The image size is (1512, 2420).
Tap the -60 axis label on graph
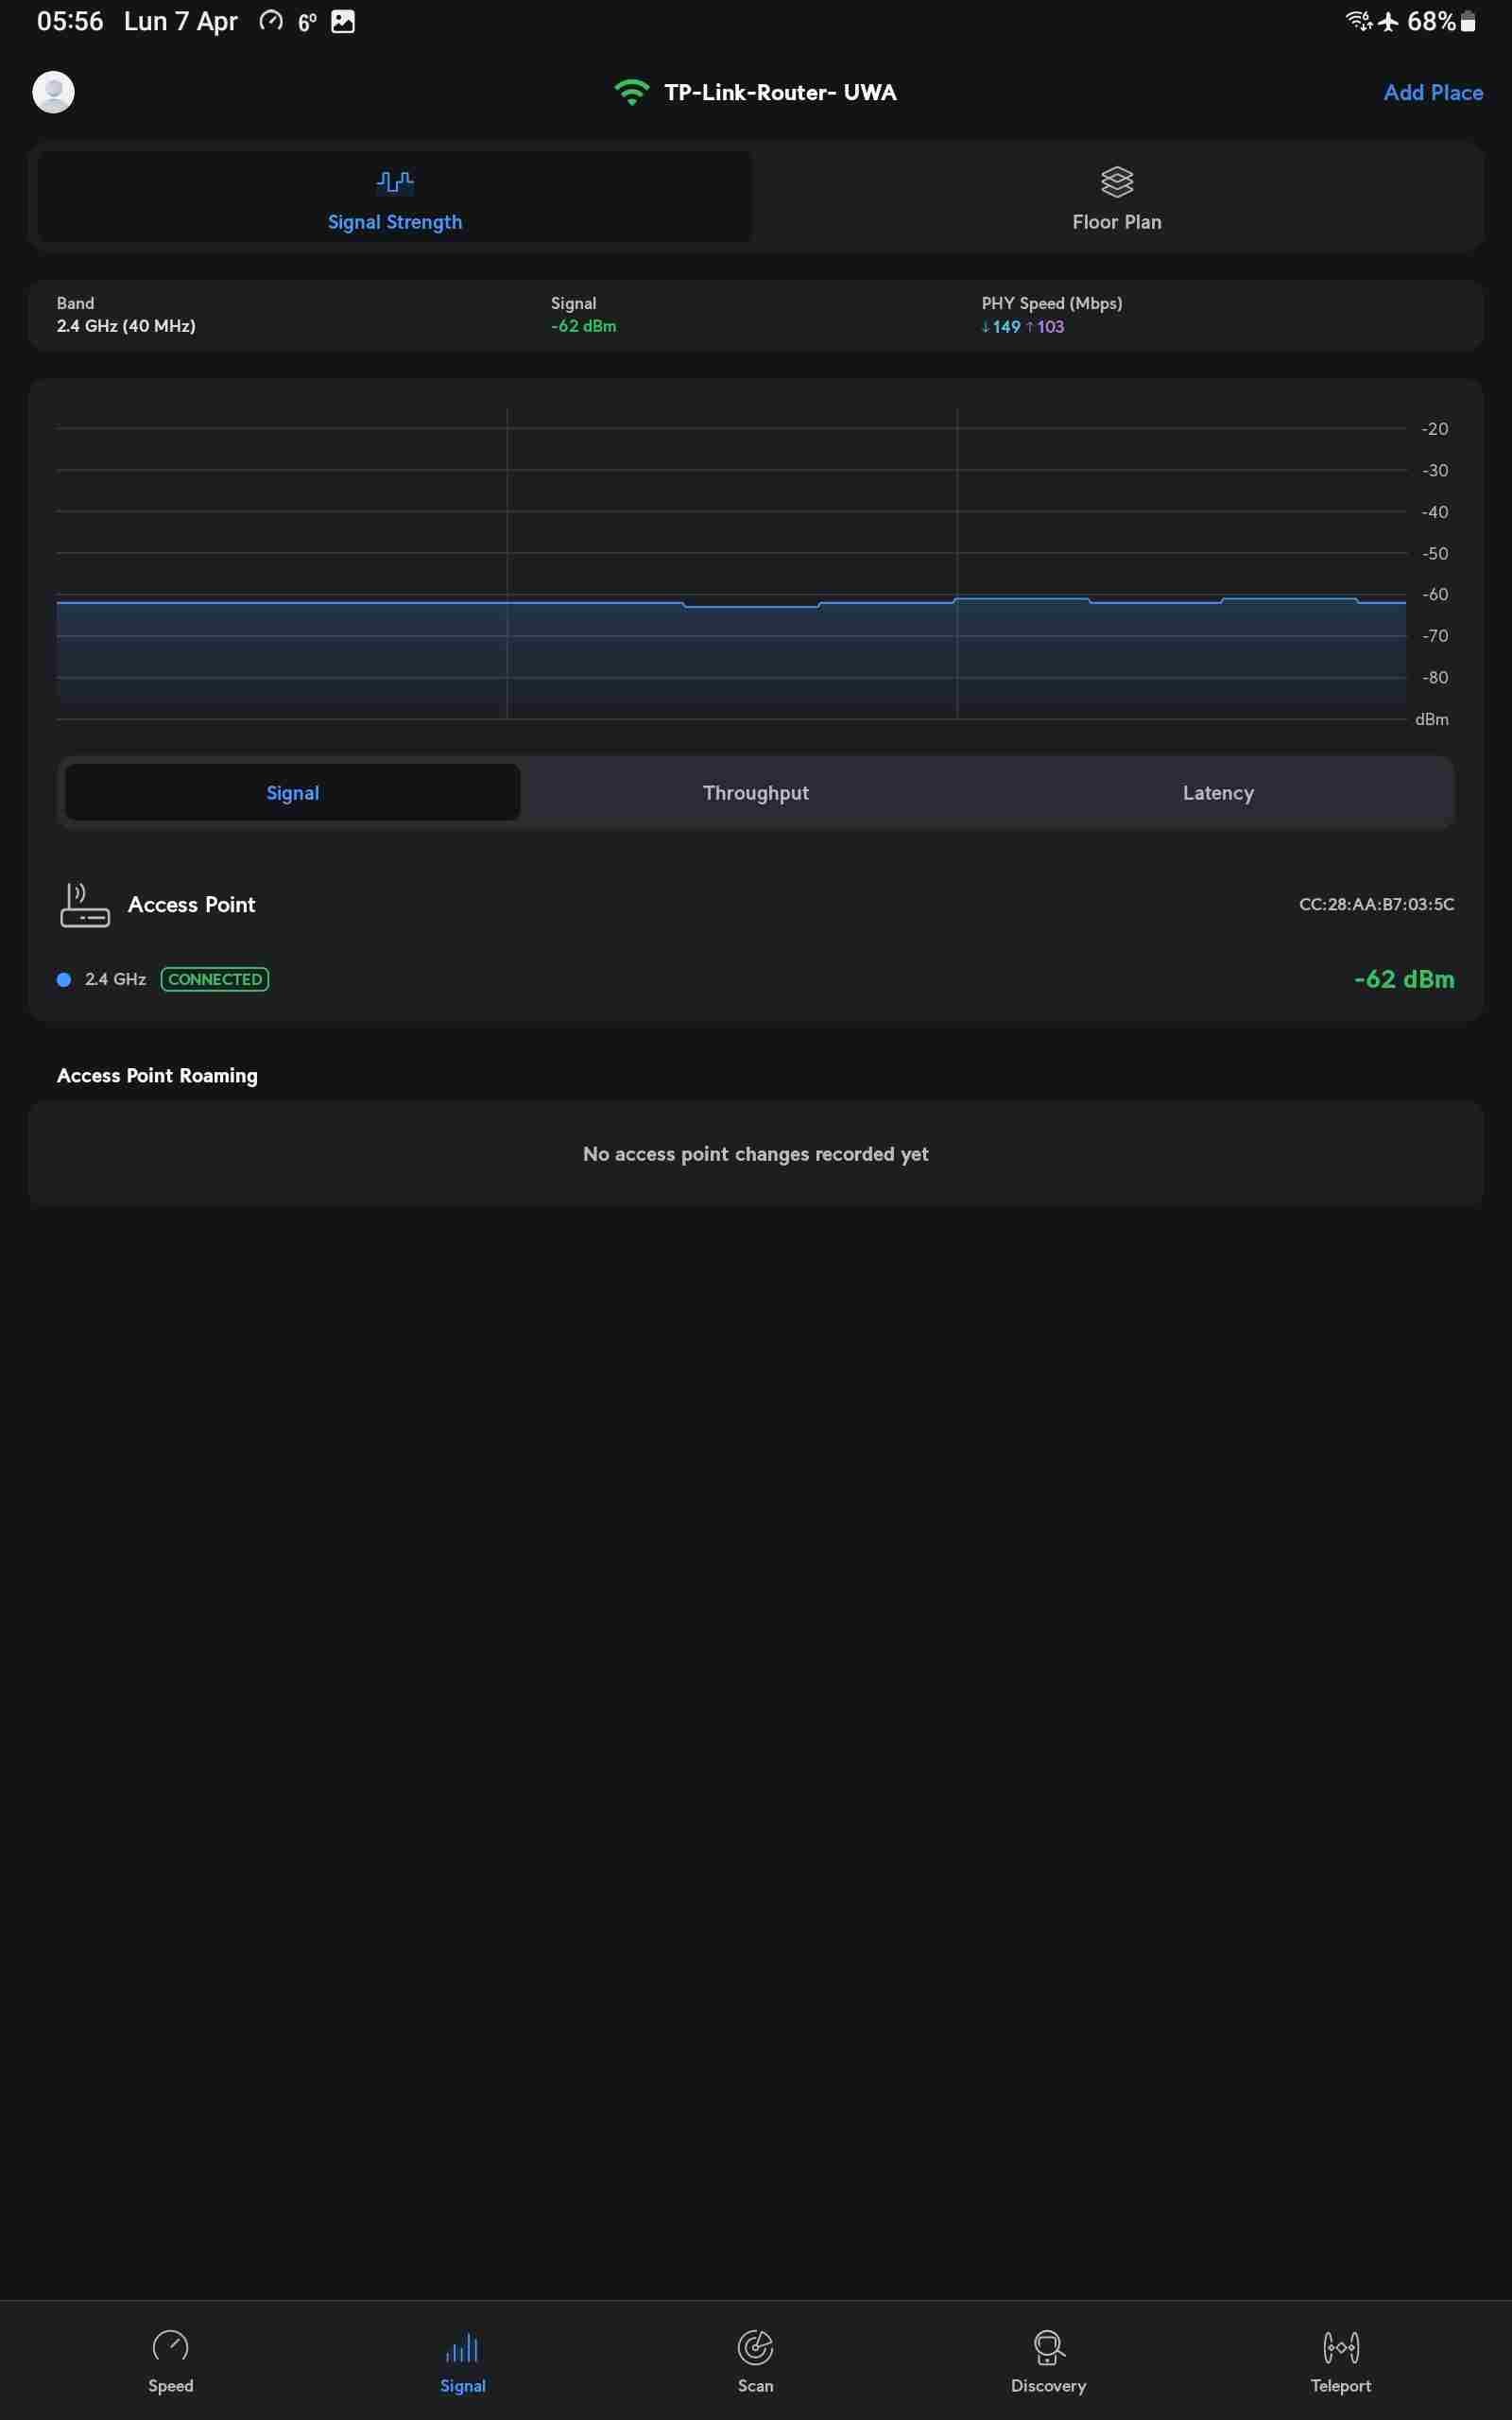1435,594
